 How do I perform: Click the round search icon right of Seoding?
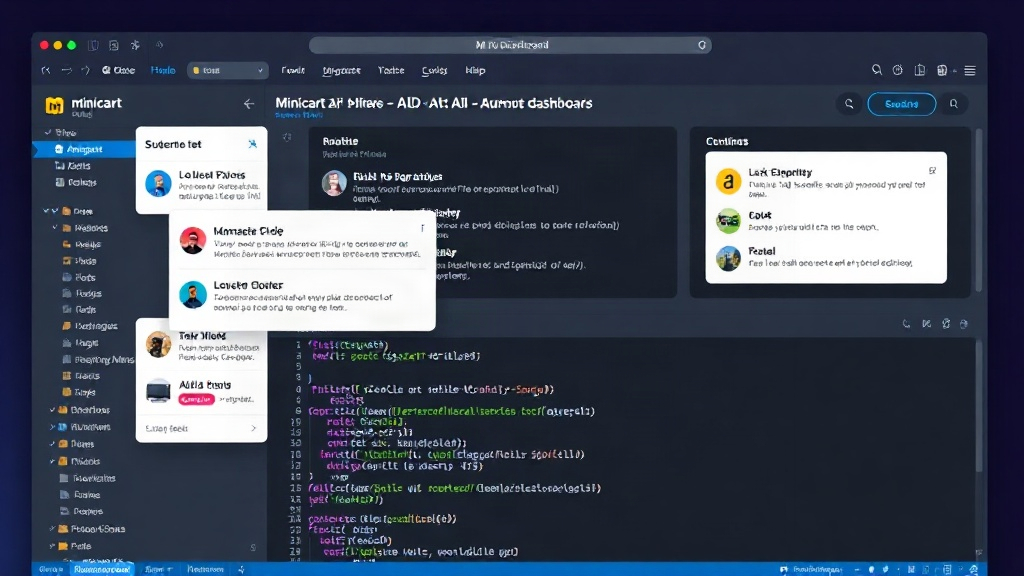pyautogui.click(x=954, y=104)
